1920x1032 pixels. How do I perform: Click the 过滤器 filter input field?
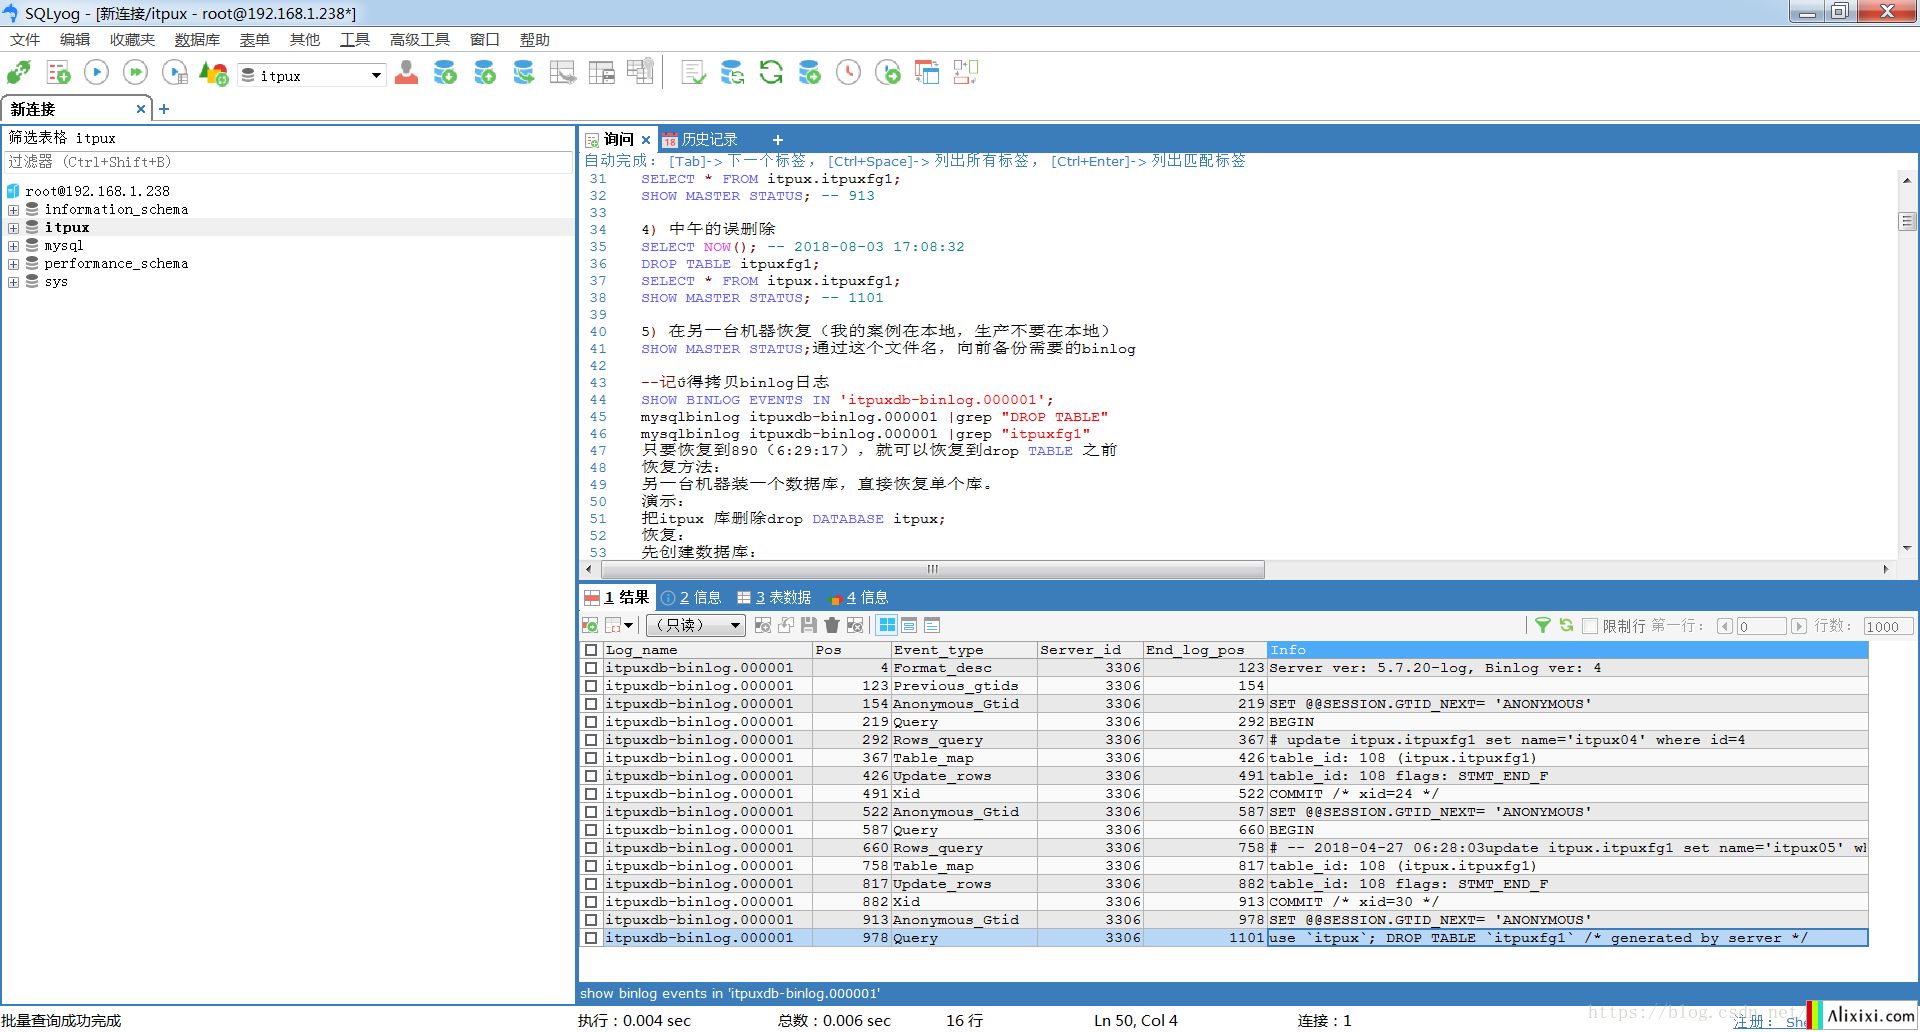(288, 162)
